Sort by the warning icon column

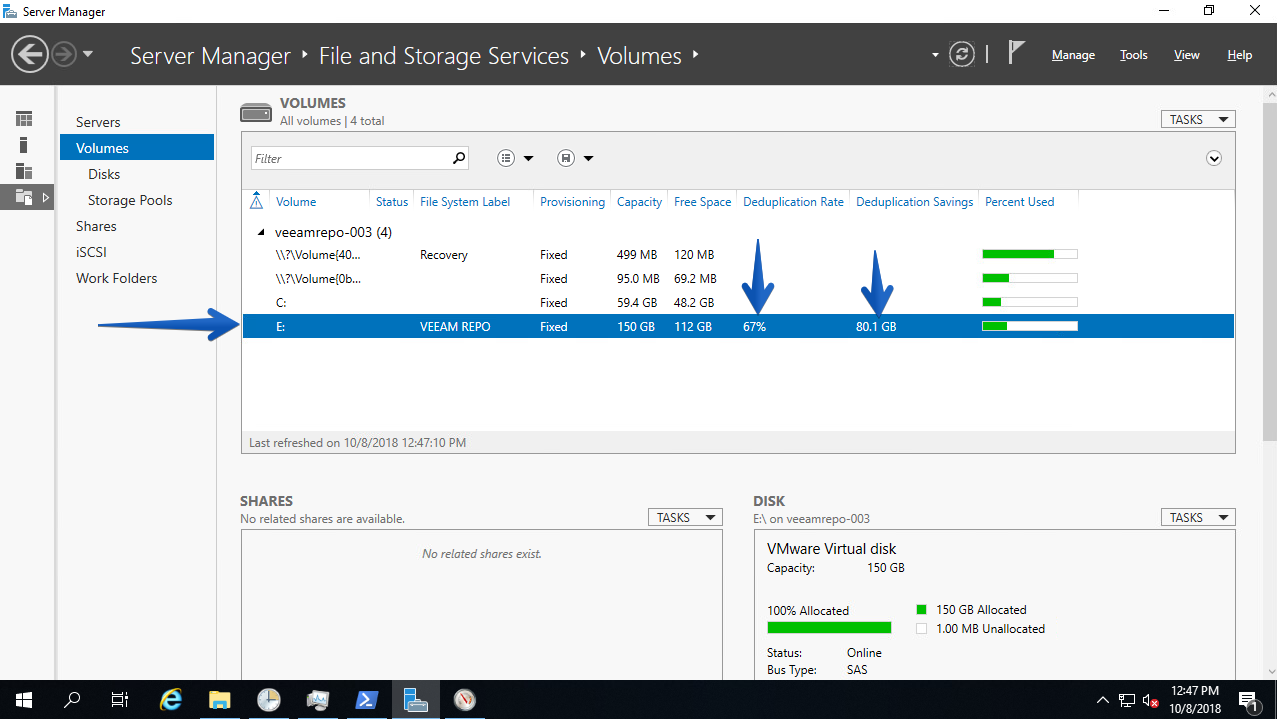click(256, 201)
